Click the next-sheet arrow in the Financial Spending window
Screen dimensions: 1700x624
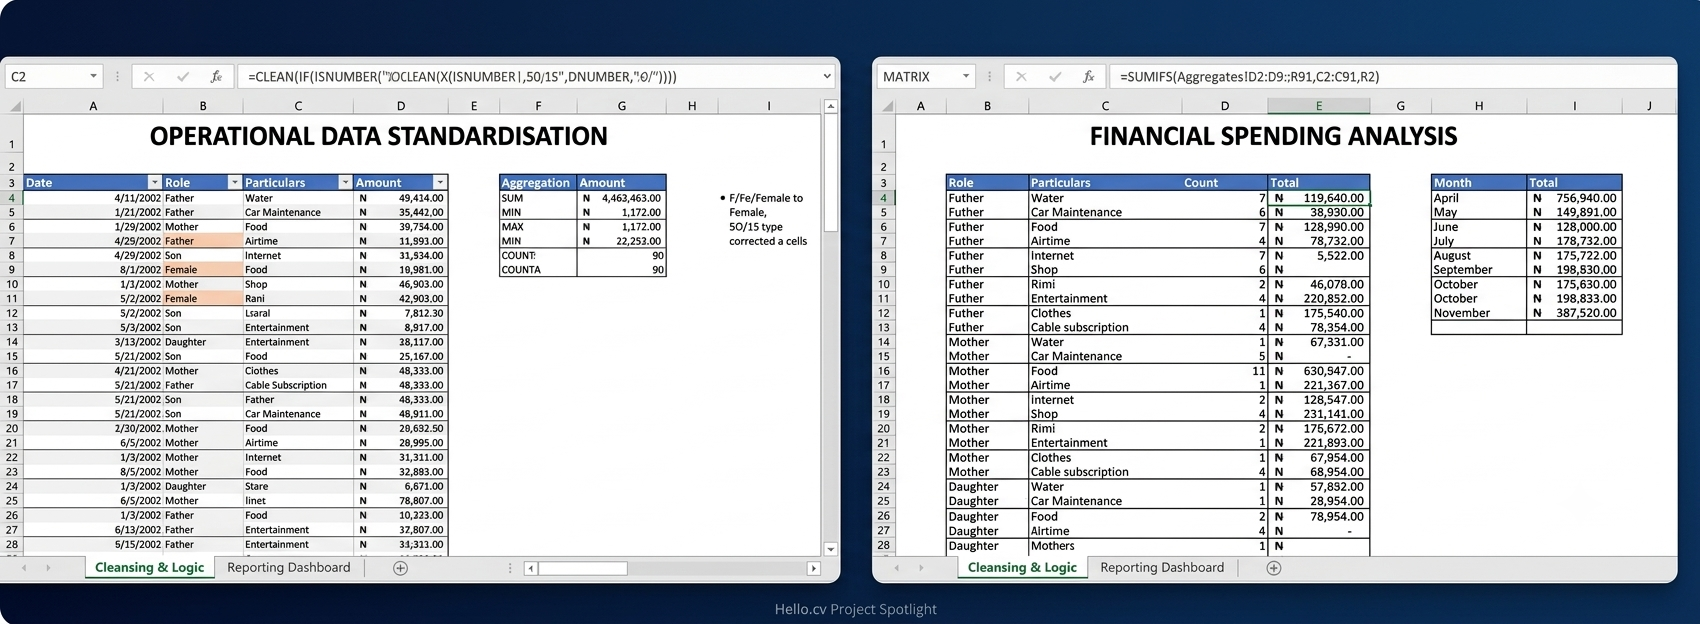pyautogui.click(x=920, y=568)
